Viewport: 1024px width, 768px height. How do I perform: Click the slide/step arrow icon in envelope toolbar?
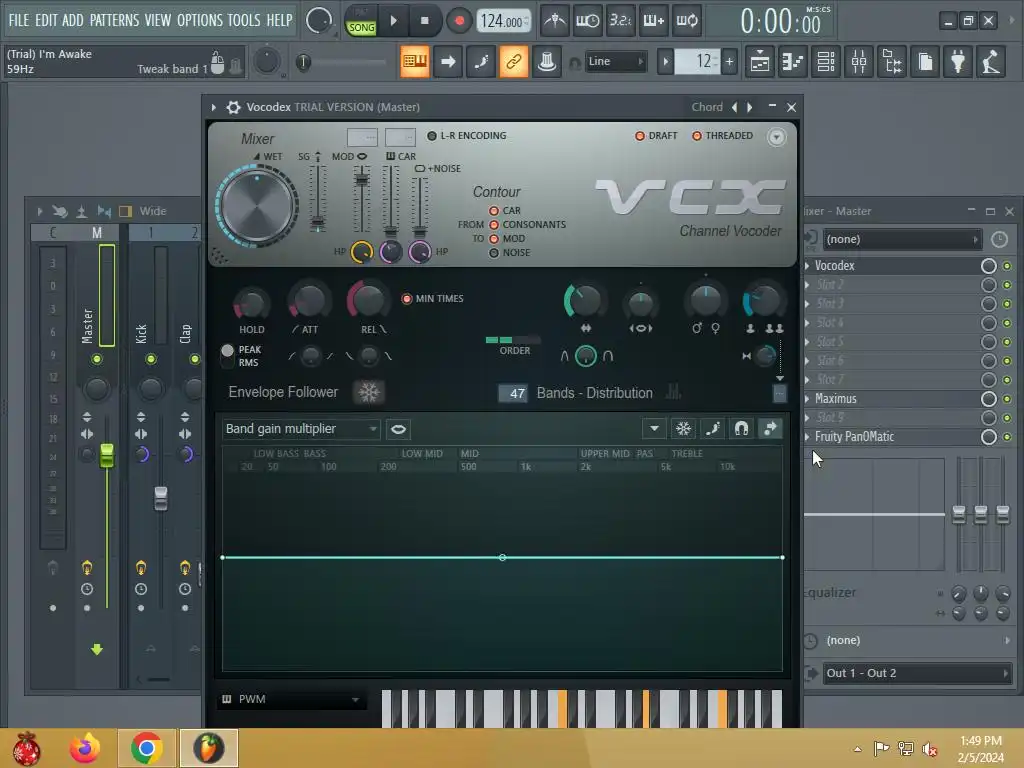click(771, 429)
